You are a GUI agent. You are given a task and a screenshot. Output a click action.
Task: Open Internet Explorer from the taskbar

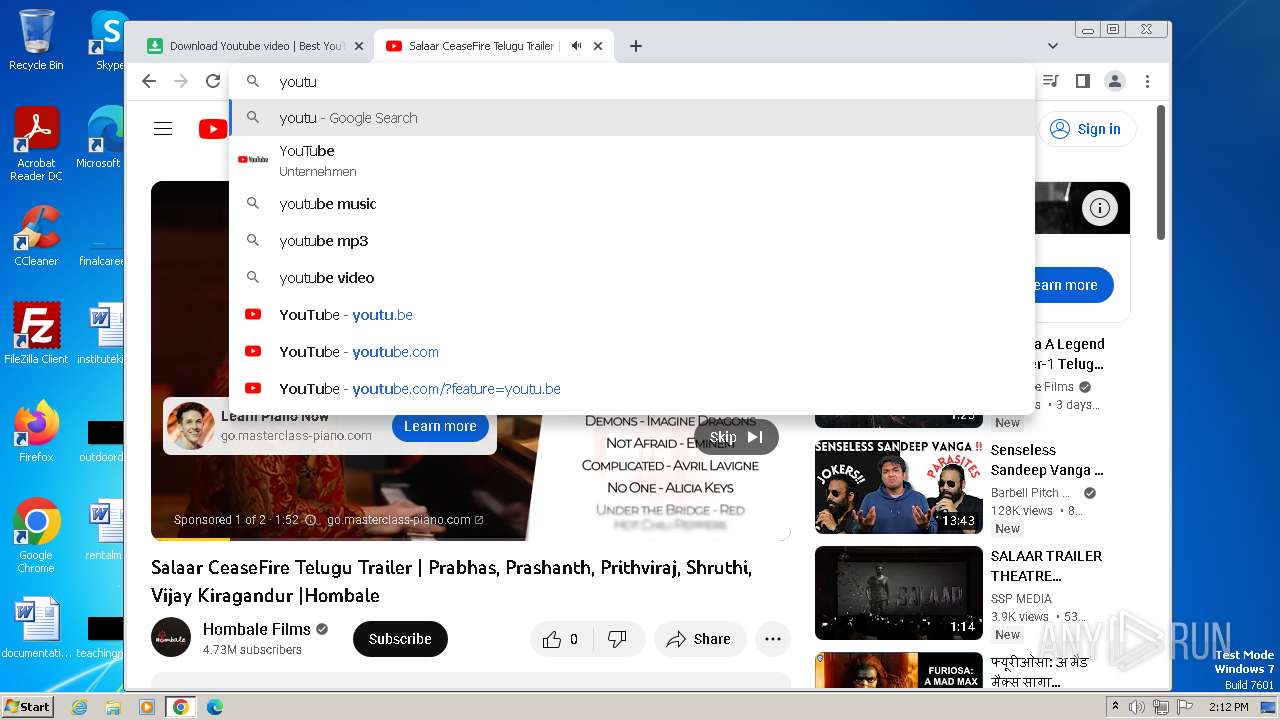(79, 707)
